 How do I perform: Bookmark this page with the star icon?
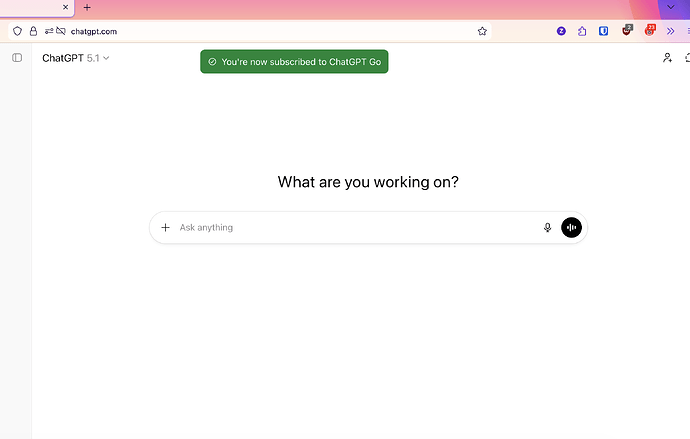pos(482,31)
